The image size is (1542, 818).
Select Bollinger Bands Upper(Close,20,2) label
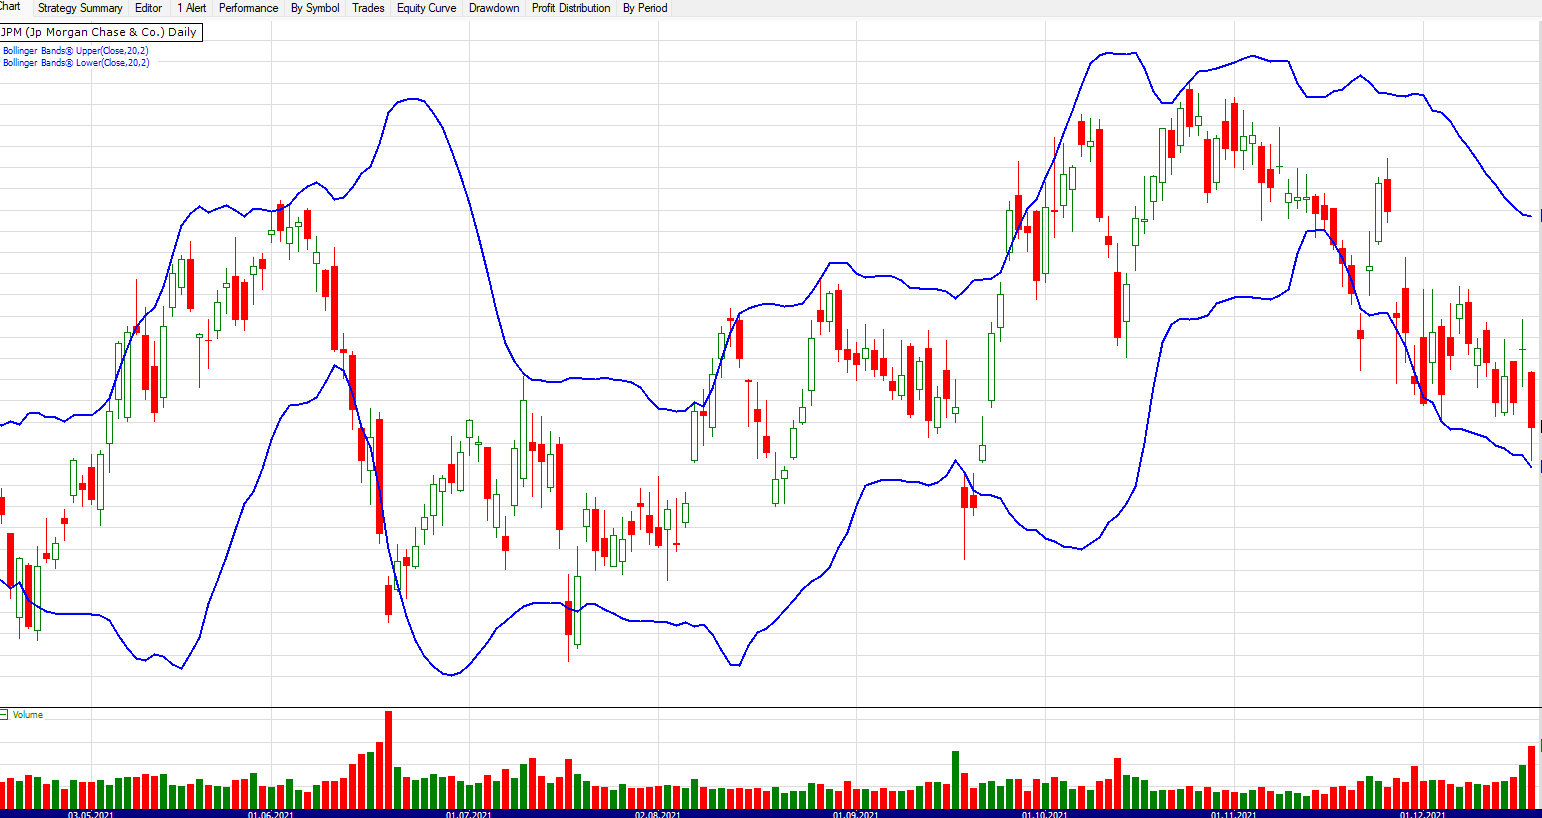pos(76,51)
